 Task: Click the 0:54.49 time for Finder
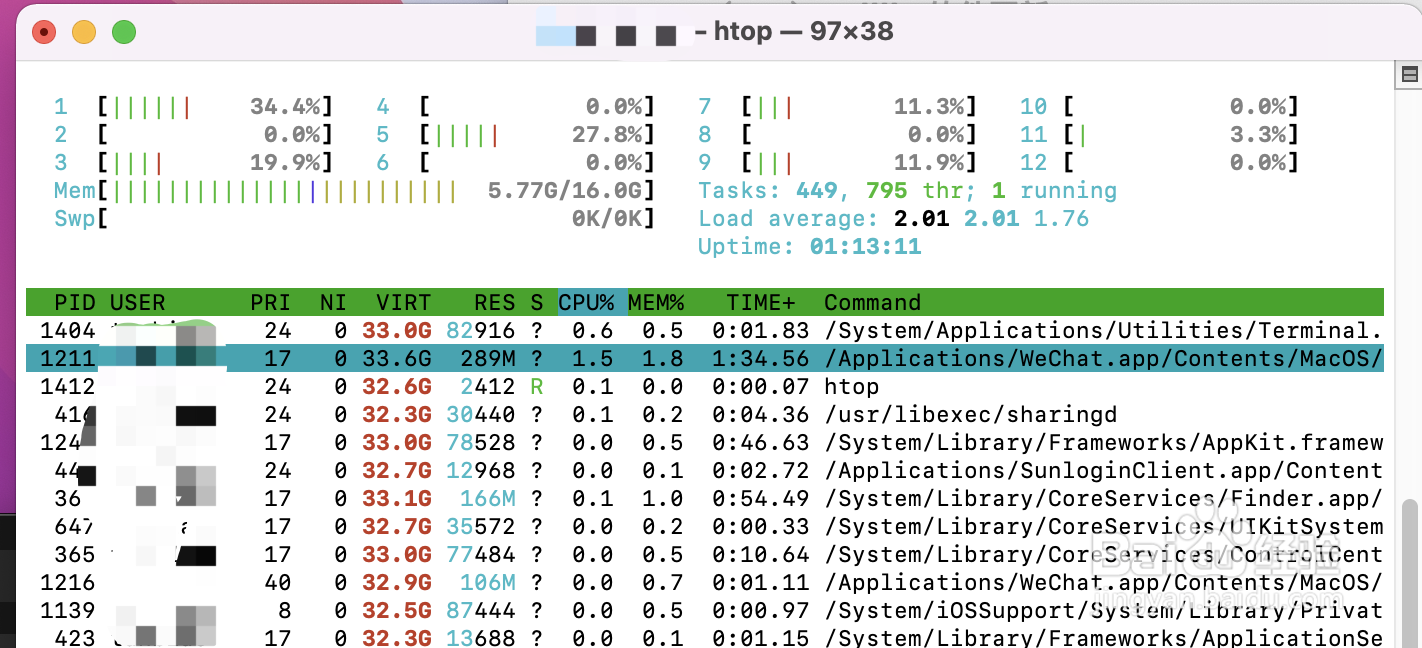(761, 498)
